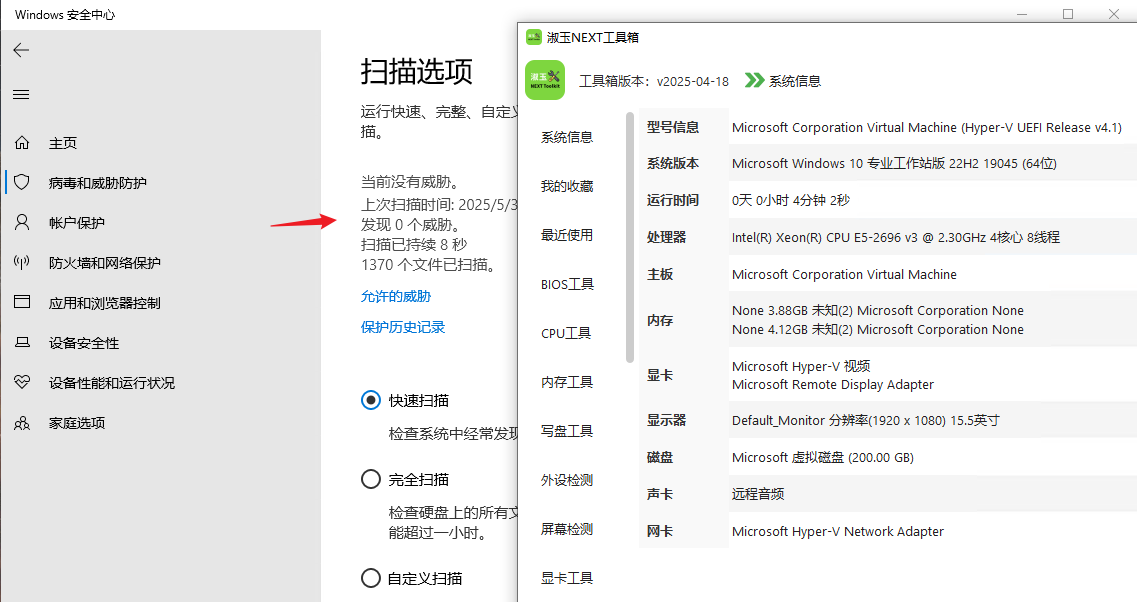Select the shield icon for 病毒和威胁防护

22,183
